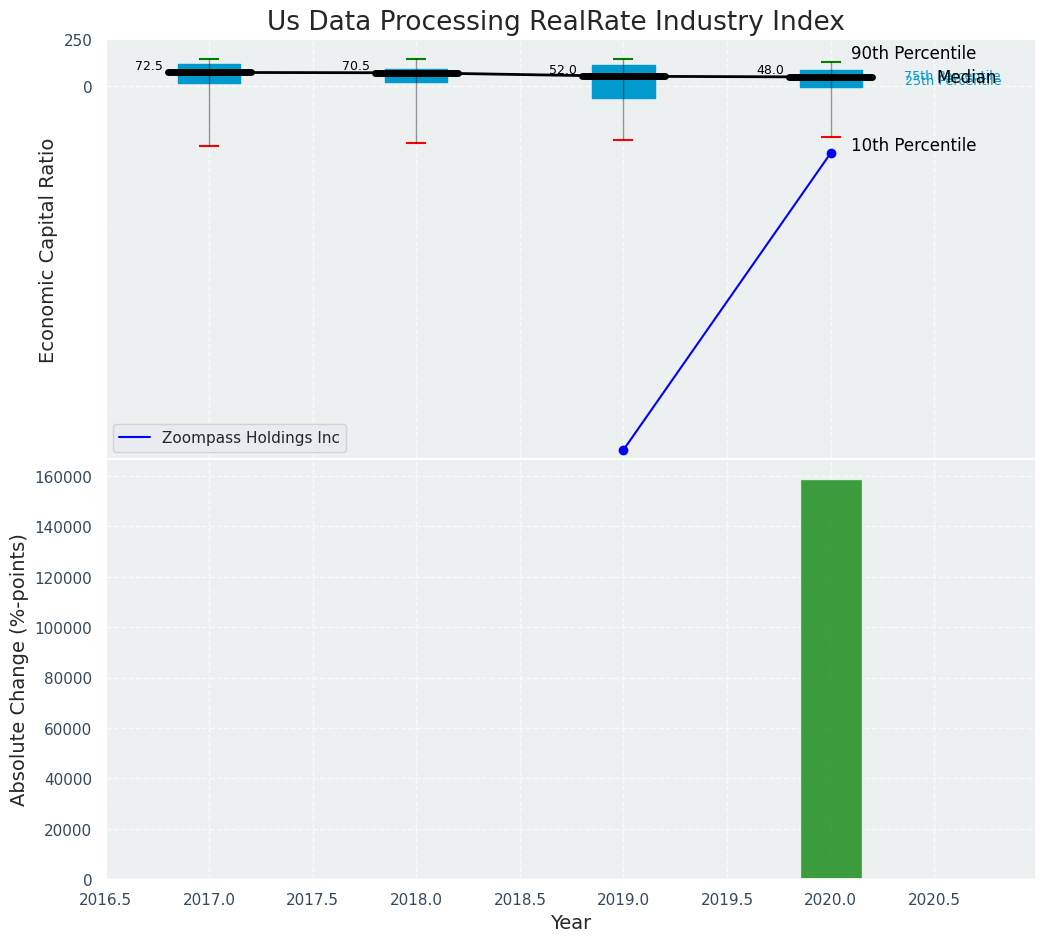Click the 72.5 median value label
Screen dimensions: 1045x942
[x=149, y=66]
